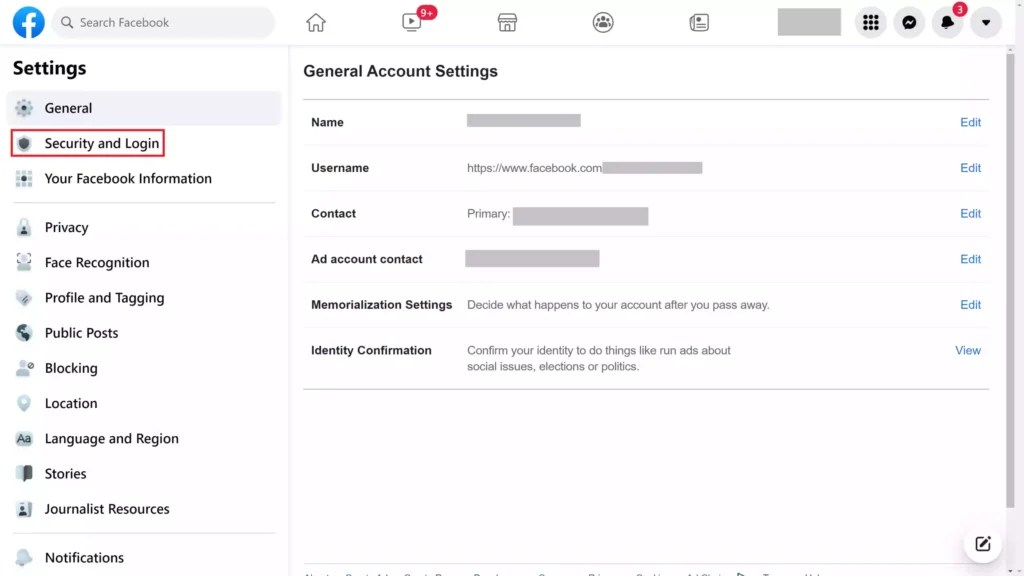This screenshot has height=576, width=1024.
Task: Select Your Facebook Information in the sidebar
Action: tap(128, 178)
